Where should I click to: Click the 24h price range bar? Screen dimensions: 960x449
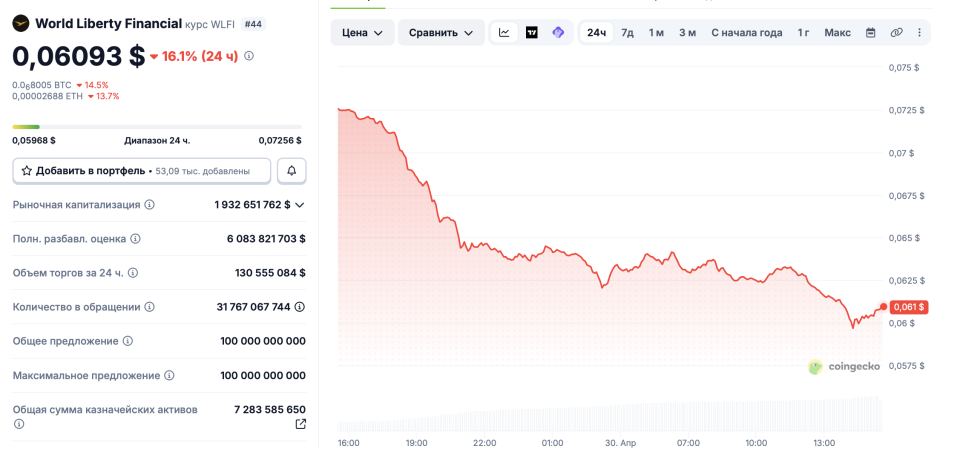coord(156,127)
